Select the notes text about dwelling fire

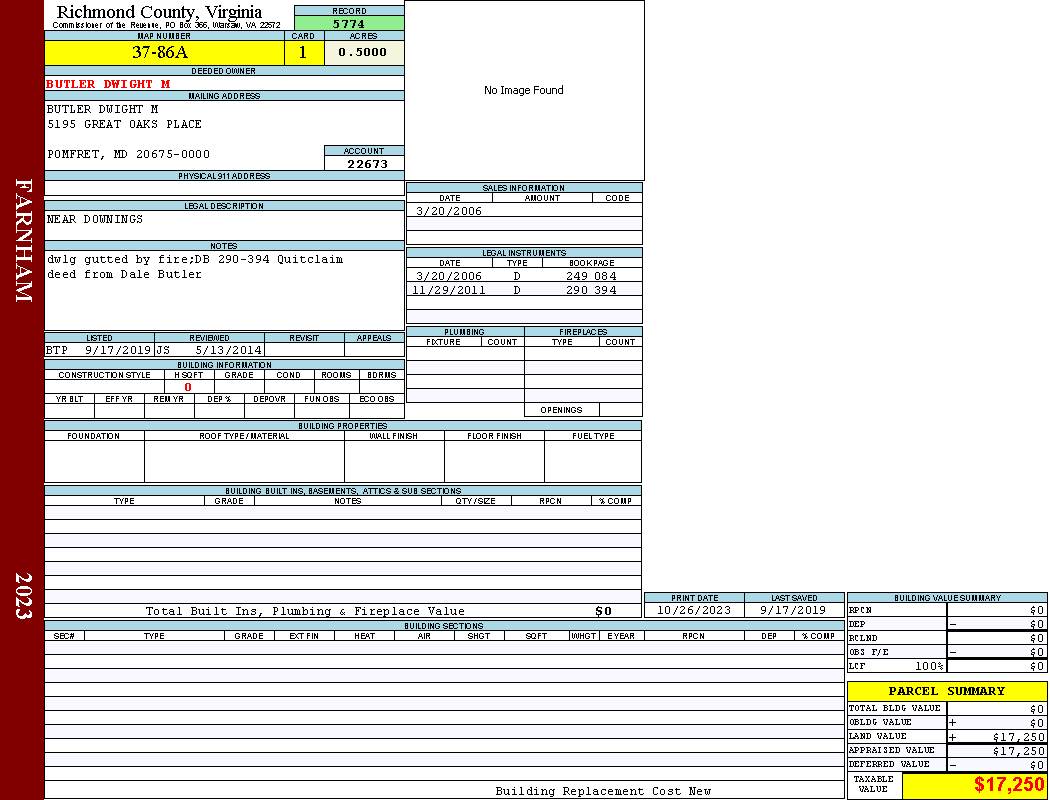coord(195,267)
